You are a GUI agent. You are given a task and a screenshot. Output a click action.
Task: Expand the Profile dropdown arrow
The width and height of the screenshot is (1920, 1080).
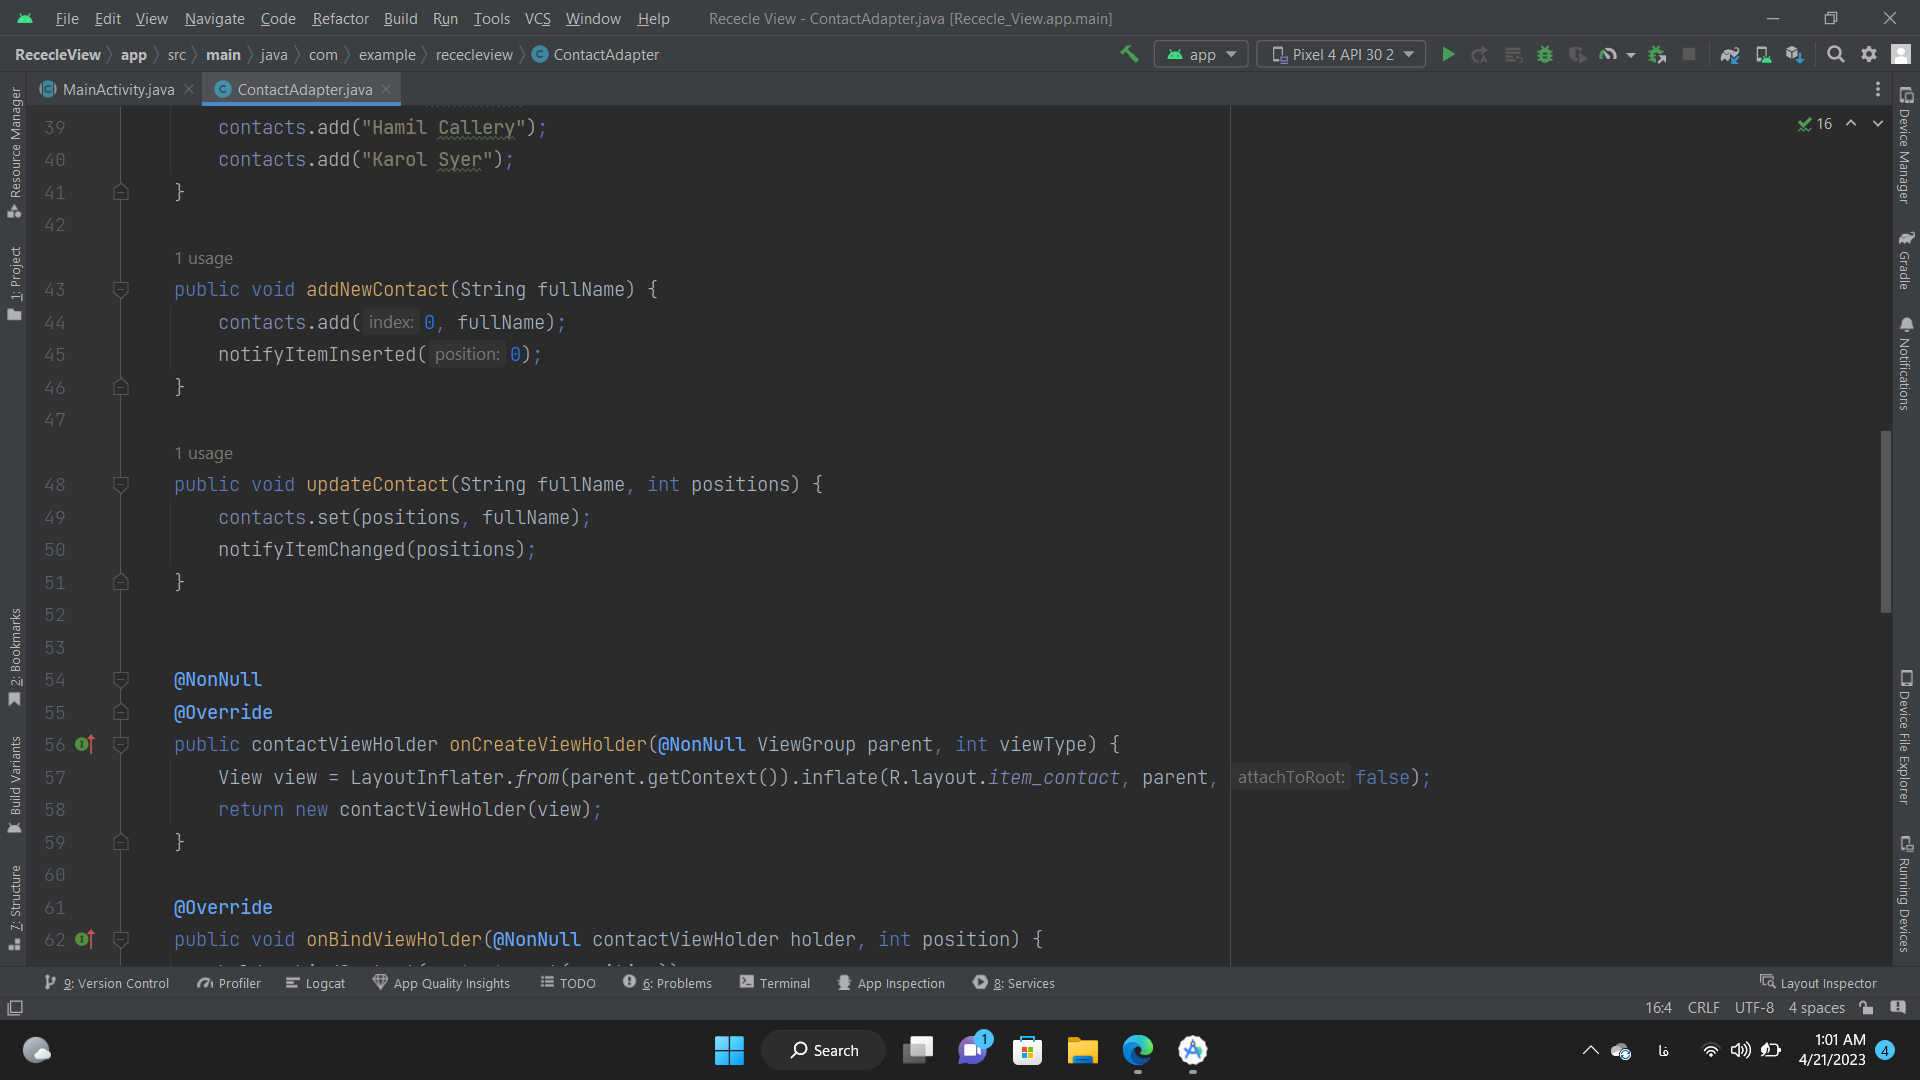pos(1631,55)
